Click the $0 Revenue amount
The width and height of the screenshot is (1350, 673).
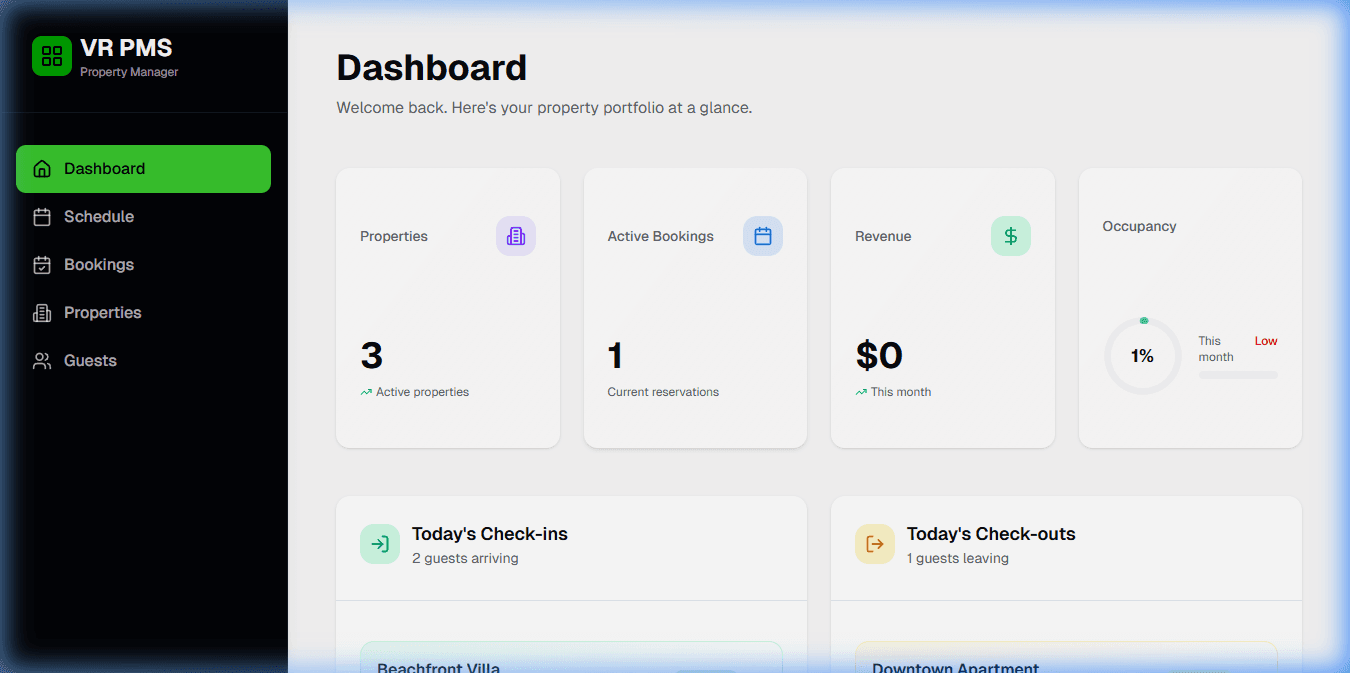[x=879, y=356]
